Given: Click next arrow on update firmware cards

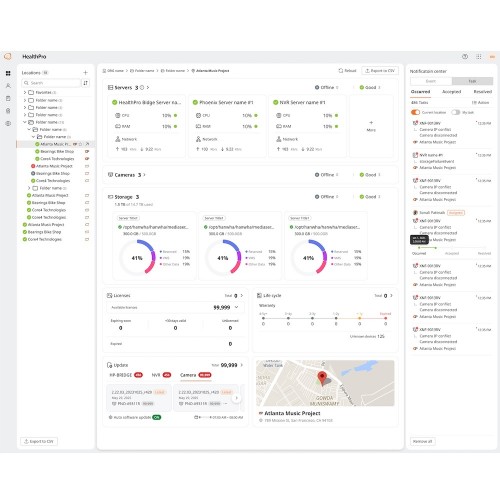Looking at the screenshot, I should pos(236,398).
